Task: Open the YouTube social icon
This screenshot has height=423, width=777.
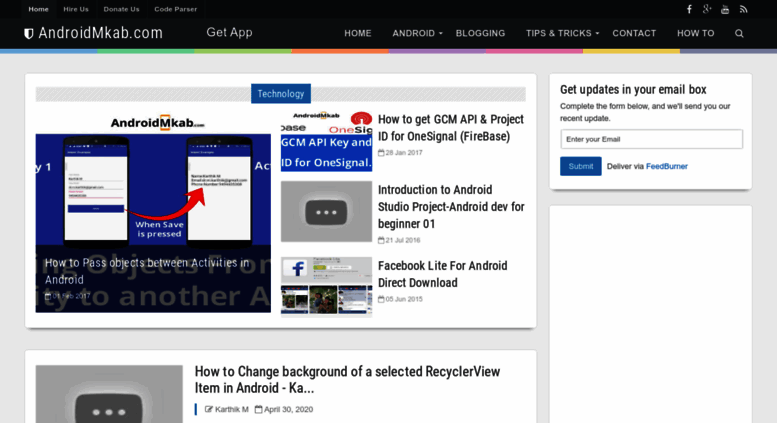Action: point(725,9)
